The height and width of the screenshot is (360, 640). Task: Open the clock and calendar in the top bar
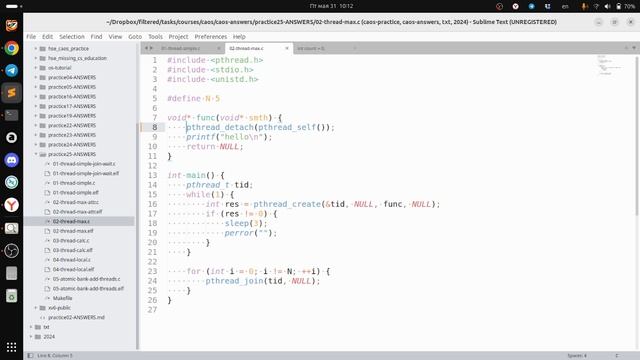(331, 6)
